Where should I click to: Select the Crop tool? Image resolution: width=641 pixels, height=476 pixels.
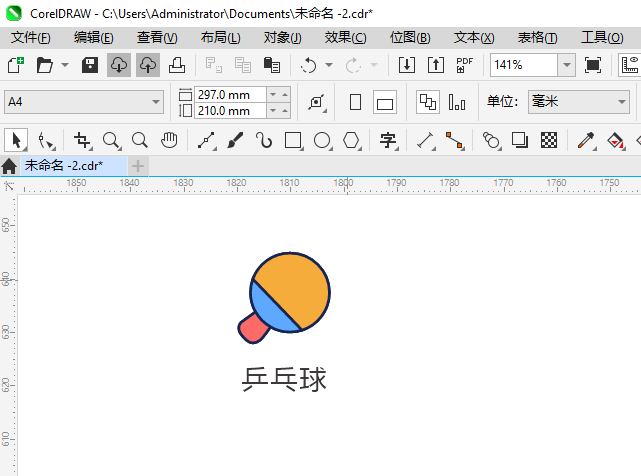82,140
